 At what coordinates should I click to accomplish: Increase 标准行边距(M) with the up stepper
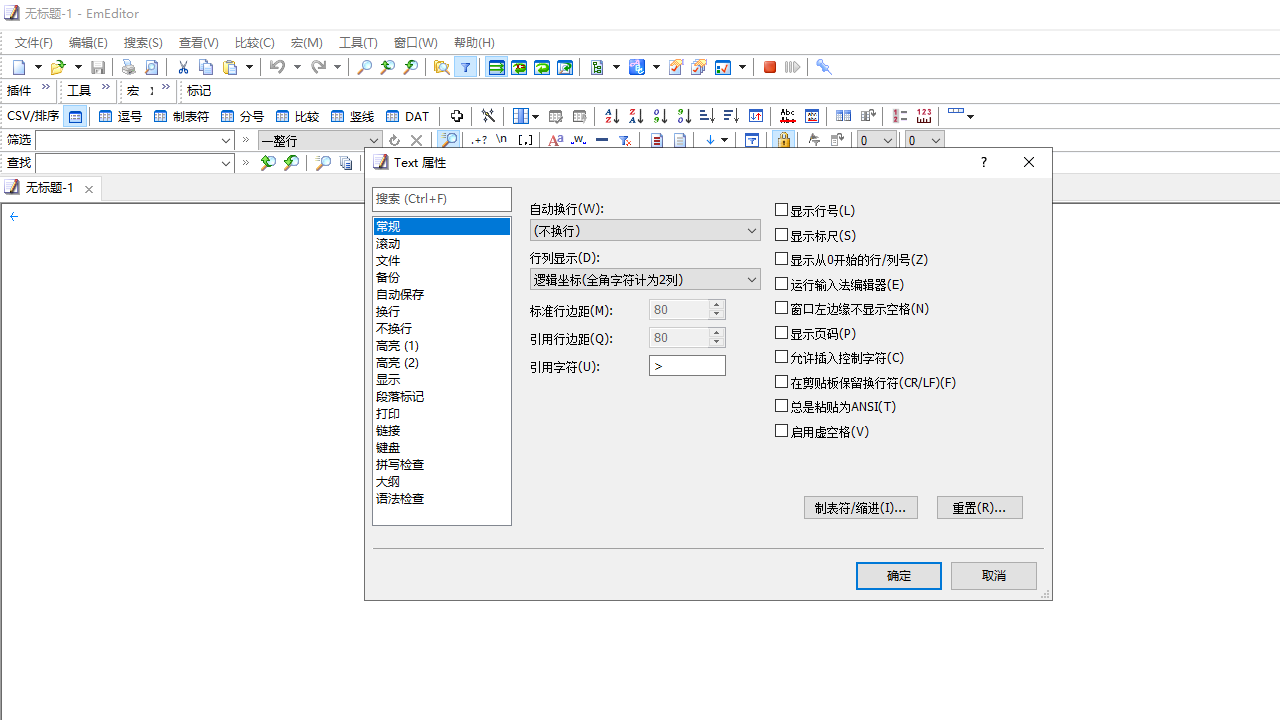tap(716, 305)
